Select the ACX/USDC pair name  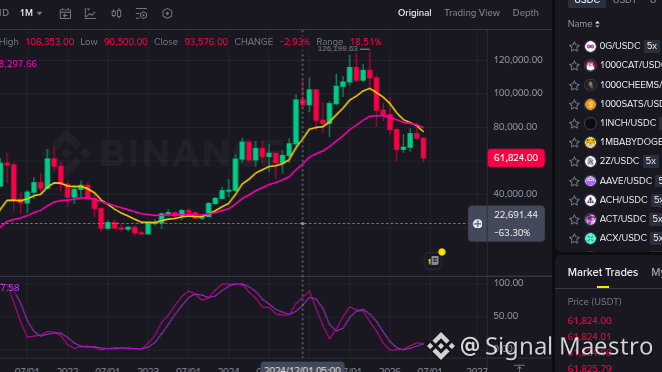point(623,238)
